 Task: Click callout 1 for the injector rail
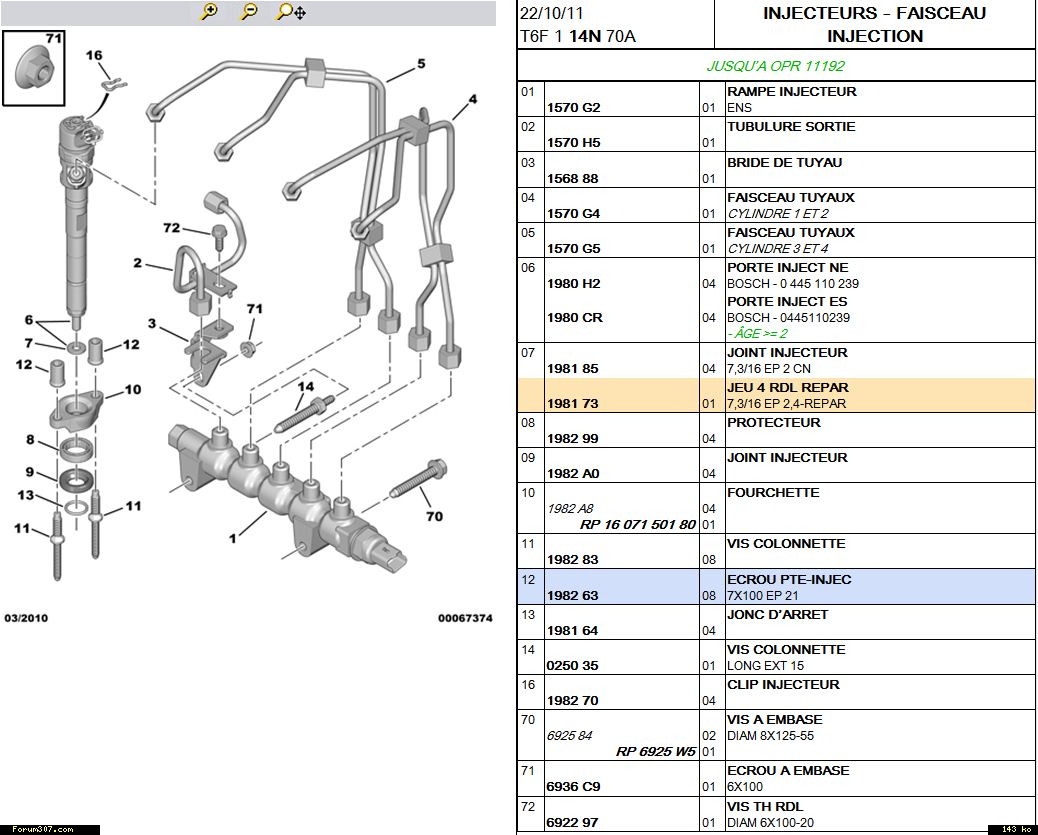(233, 539)
